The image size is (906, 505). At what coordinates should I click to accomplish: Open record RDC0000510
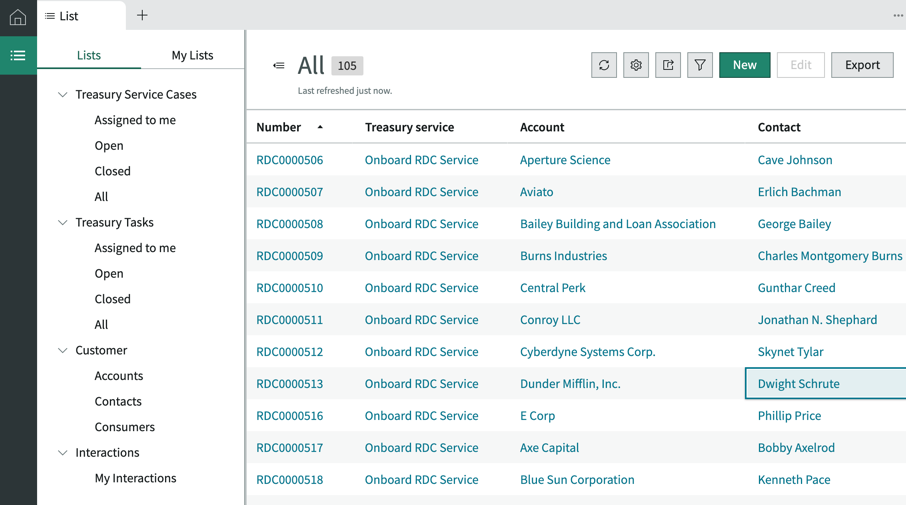pyautogui.click(x=289, y=288)
